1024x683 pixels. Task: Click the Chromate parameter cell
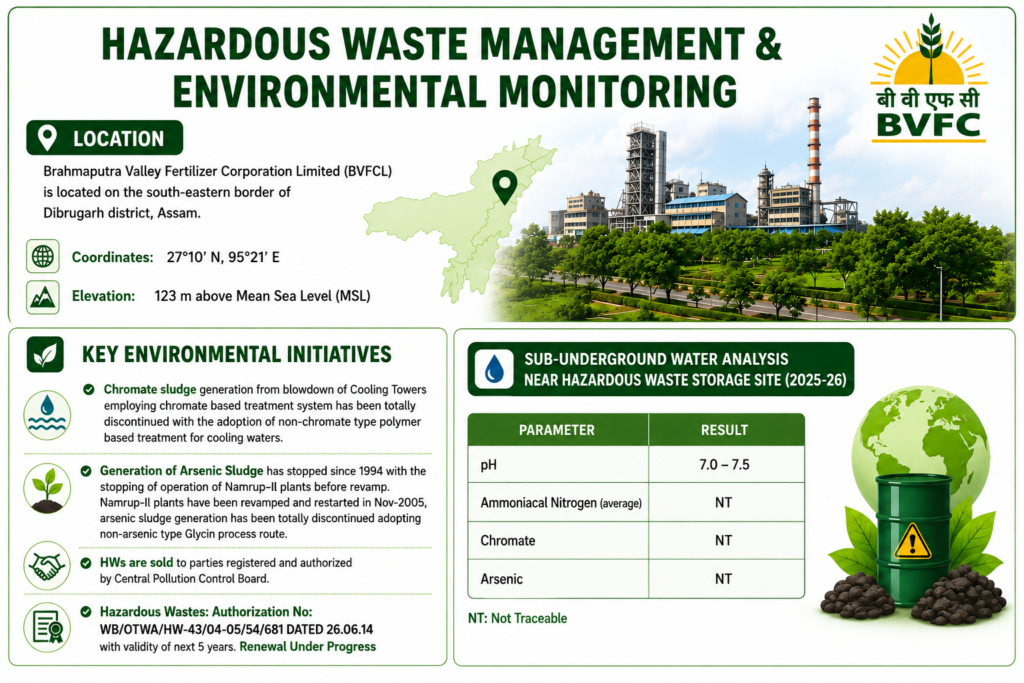pyautogui.click(x=558, y=541)
